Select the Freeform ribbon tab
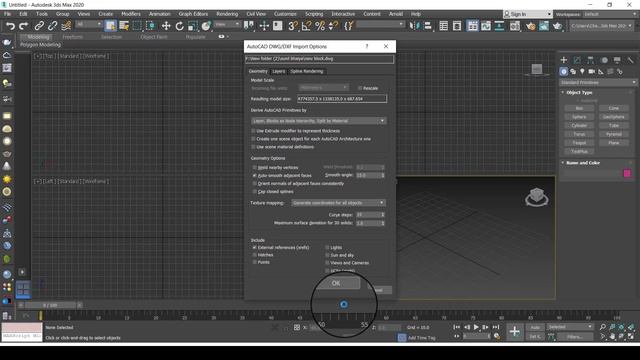The image size is (640, 360). [73, 37]
